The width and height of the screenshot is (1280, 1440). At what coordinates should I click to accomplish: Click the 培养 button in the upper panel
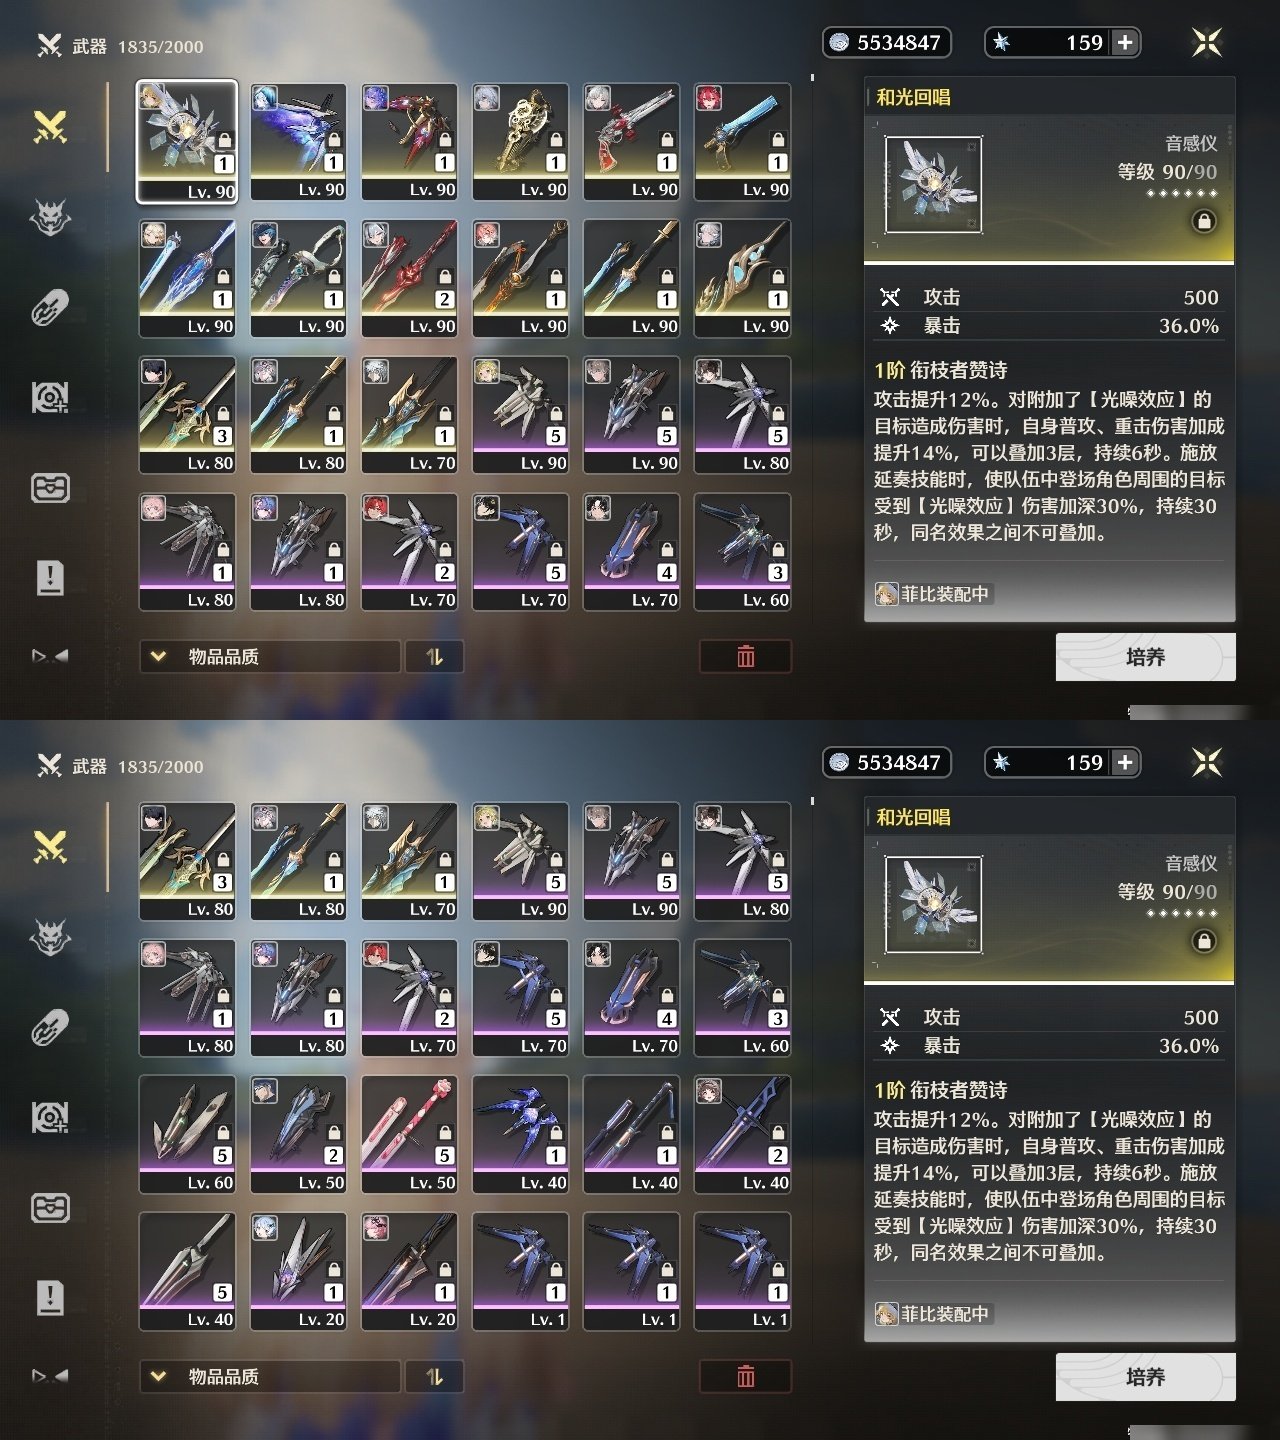[x=1145, y=657]
